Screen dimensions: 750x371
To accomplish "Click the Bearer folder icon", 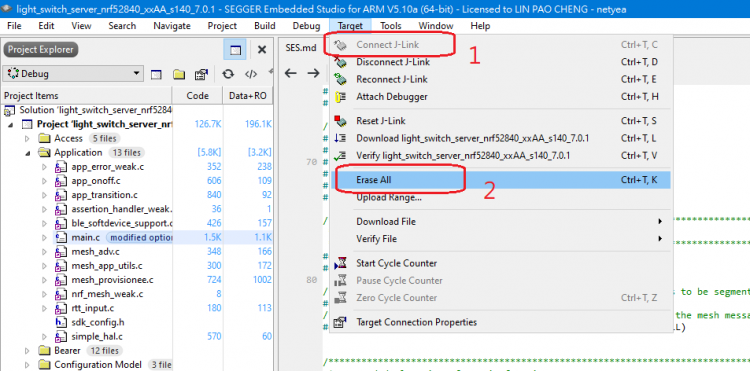I will pos(44,351).
